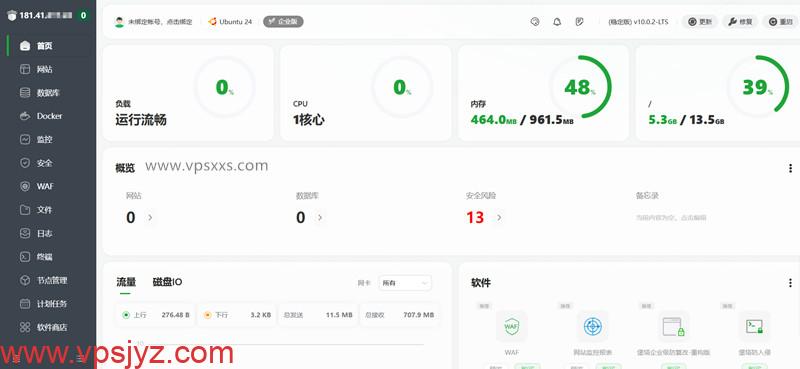Image resolution: width=800 pixels, height=369 pixels.
Task: Click the WAF shield software icon
Action: click(x=511, y=326)
